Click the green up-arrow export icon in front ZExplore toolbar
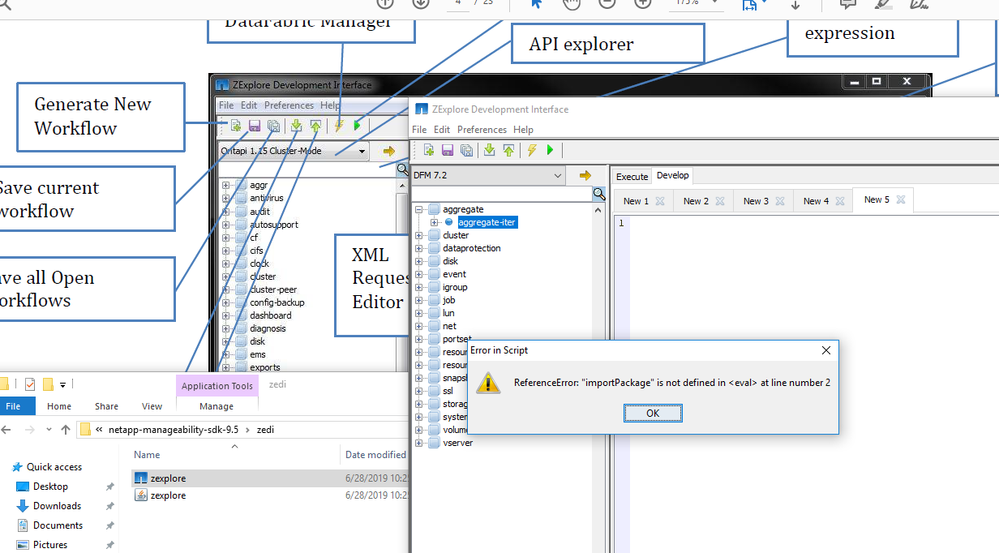This screenshot has width=999, height=553. (x=508, y=150)
